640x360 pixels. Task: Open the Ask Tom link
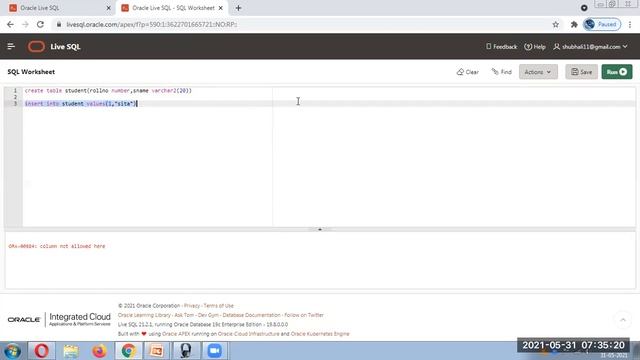click(x=184, y=315)
